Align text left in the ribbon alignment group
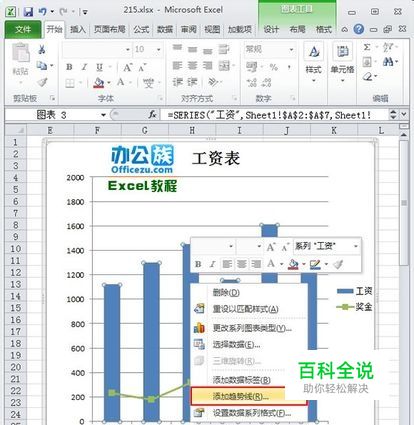This screenshot has width=414, height=425. (177, 66)
